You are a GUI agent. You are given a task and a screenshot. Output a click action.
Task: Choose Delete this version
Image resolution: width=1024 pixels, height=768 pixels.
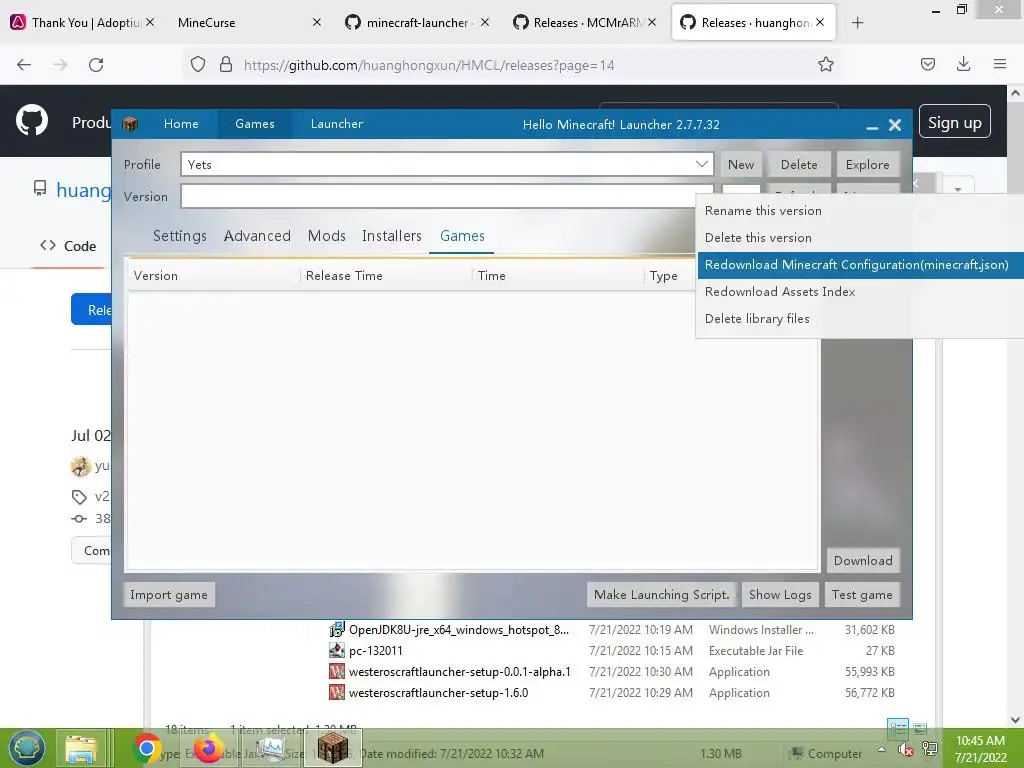click(758, 238)
